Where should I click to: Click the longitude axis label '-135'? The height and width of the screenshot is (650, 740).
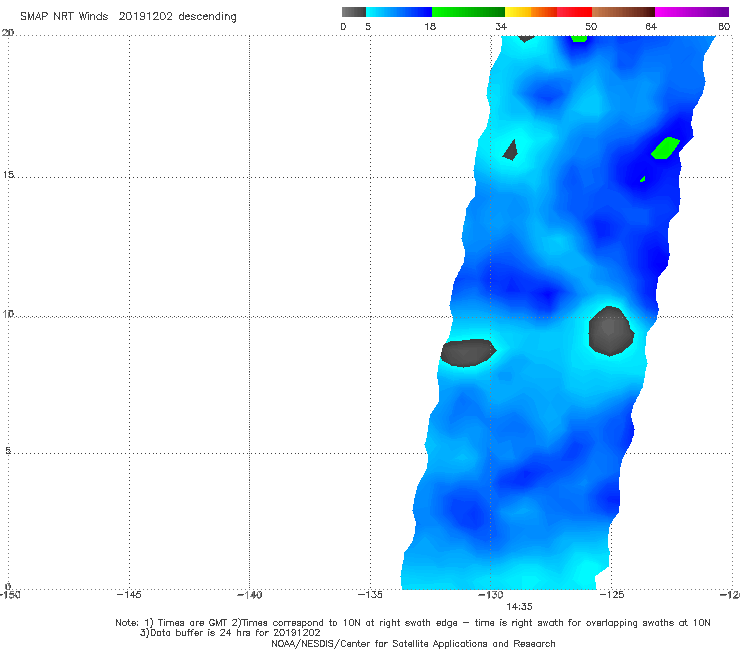370,595
